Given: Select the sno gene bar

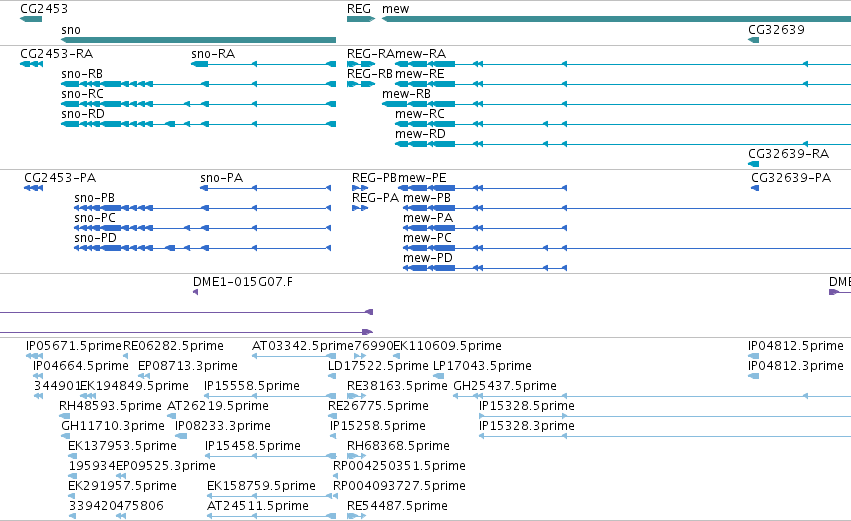Looking at the screenshot, I should pos(199,40).
